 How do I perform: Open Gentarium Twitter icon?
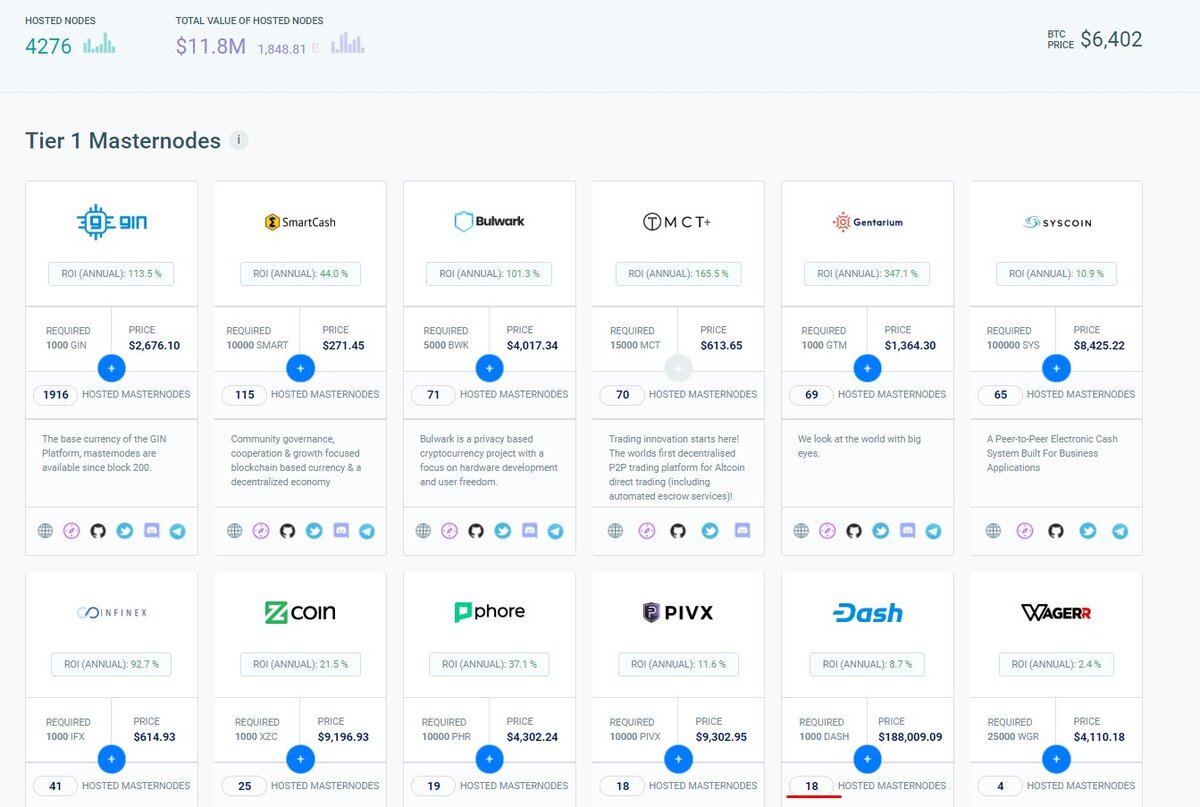(x=880, y=532)
